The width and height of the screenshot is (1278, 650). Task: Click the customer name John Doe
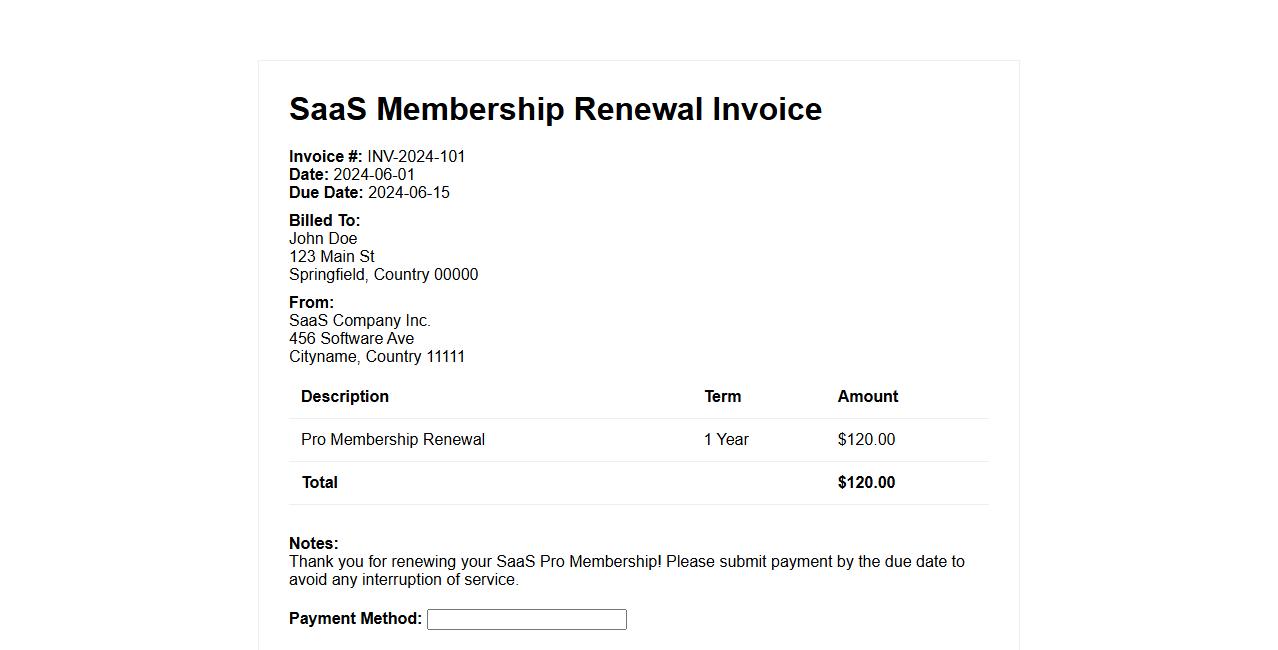point(323,238)
